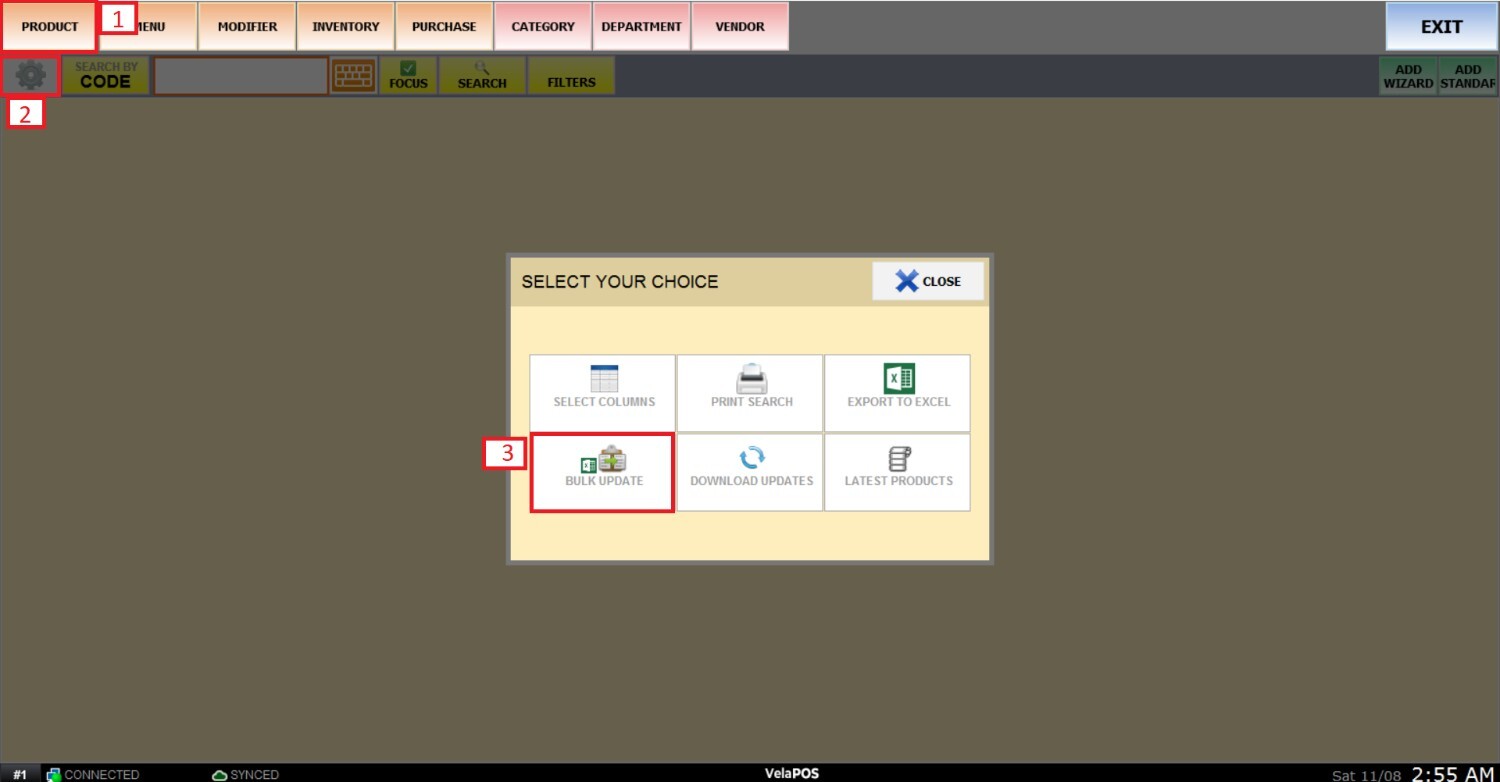This screenshot has height=782, width=1500.
Task: Switch to the Product tab
Action: pyautogui.click(x=49, y=27)
